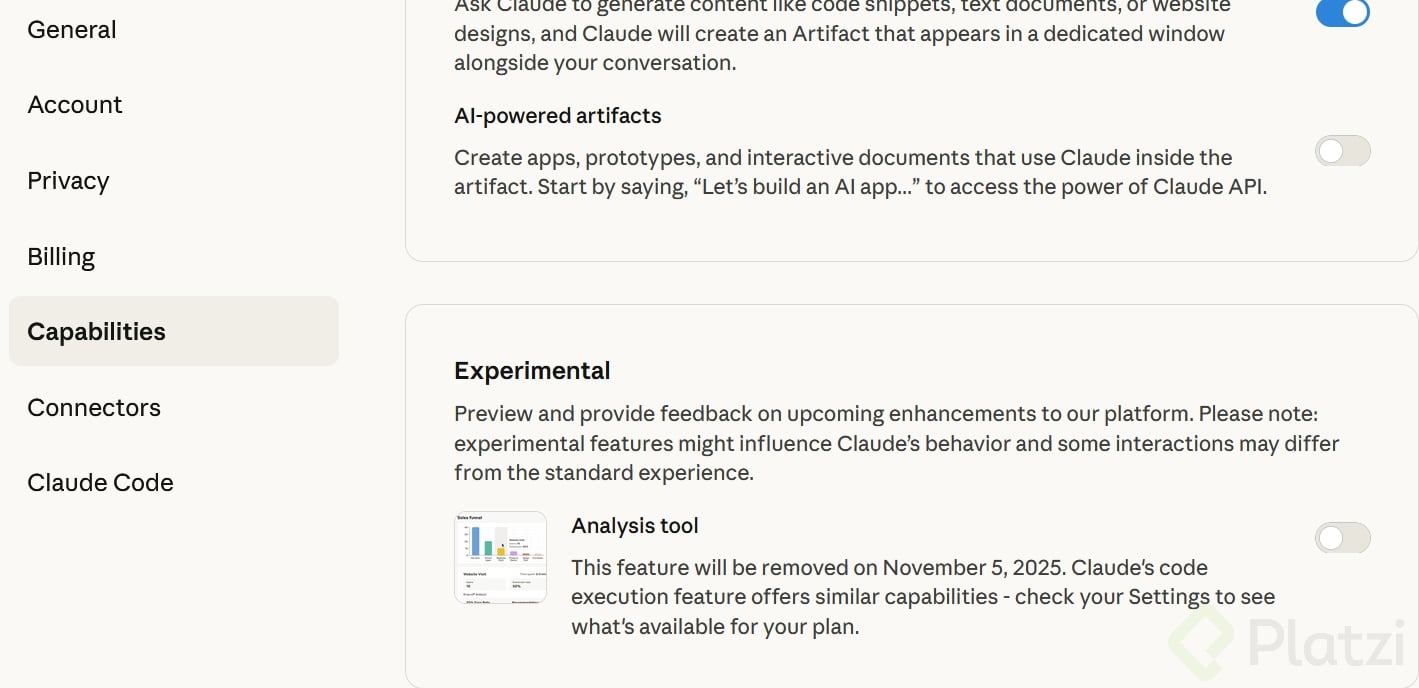
Task: Select Billing in the sidebar
Action: [61, 257]
